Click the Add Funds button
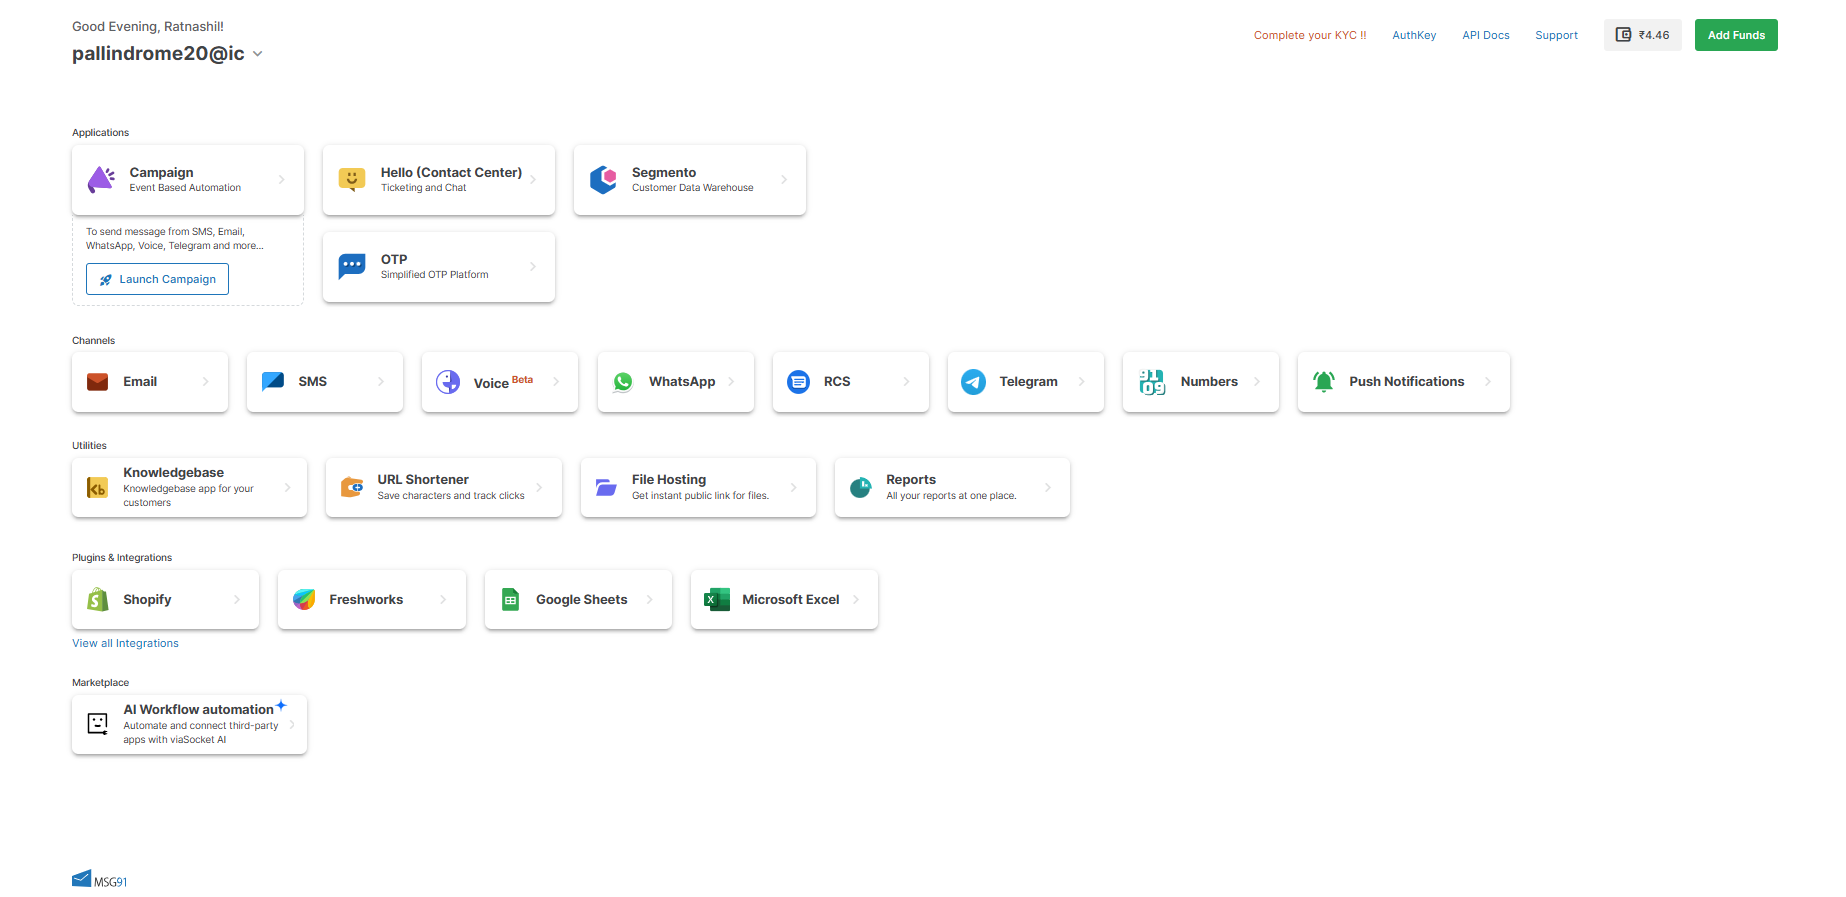The width and height of the screenshot is (1846, 897). click(1736, 35)
